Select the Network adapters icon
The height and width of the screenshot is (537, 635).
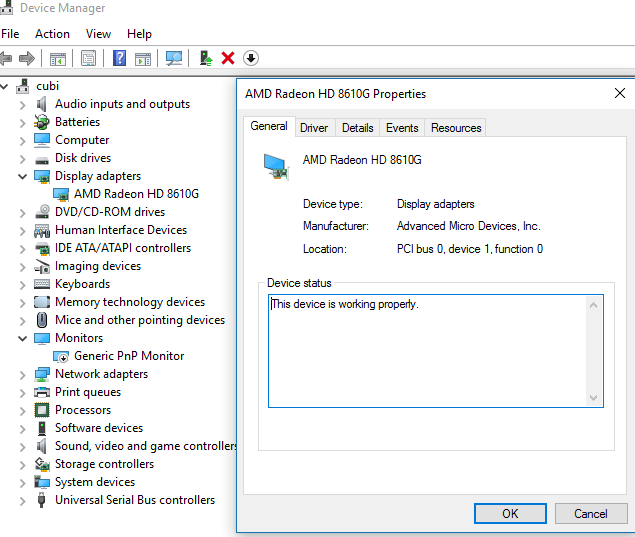[42, 374]
